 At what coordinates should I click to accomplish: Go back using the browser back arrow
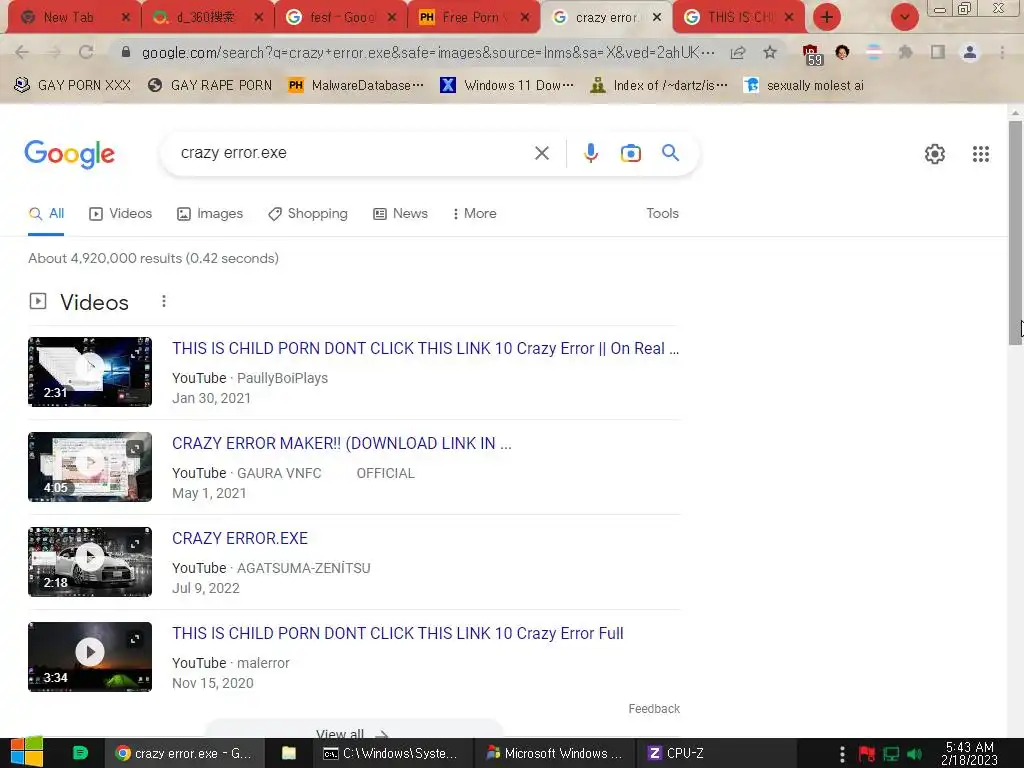tap(22, 52)
